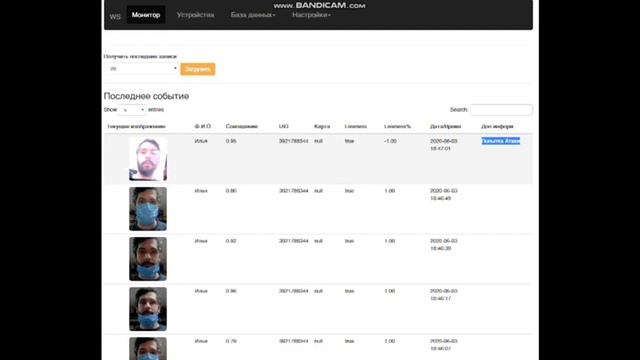The height and width of the screenshot is (360, 640).
Task: Expand the База данных navbar dropdown
Action: point(253,15)
